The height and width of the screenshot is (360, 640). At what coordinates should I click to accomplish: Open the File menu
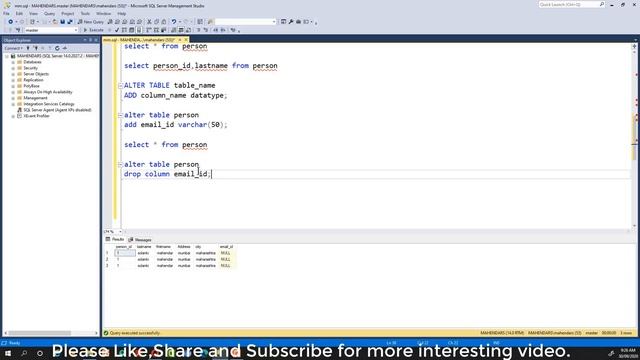(x=7, y=13)
